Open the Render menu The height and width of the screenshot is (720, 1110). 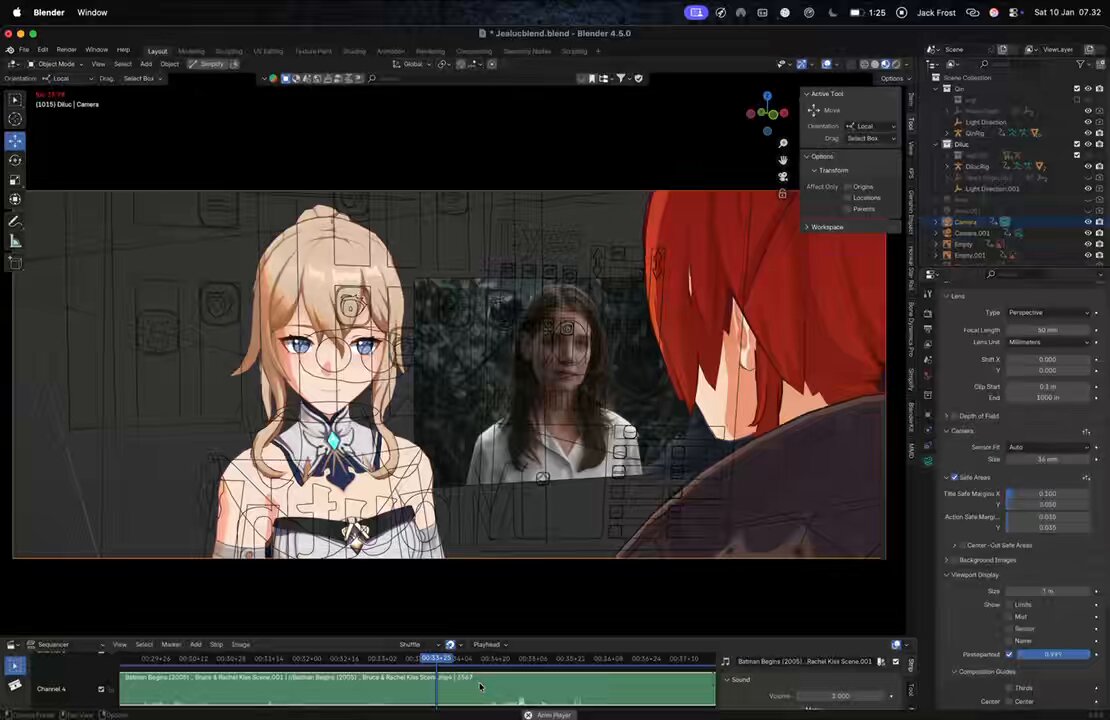pos(67,50)
